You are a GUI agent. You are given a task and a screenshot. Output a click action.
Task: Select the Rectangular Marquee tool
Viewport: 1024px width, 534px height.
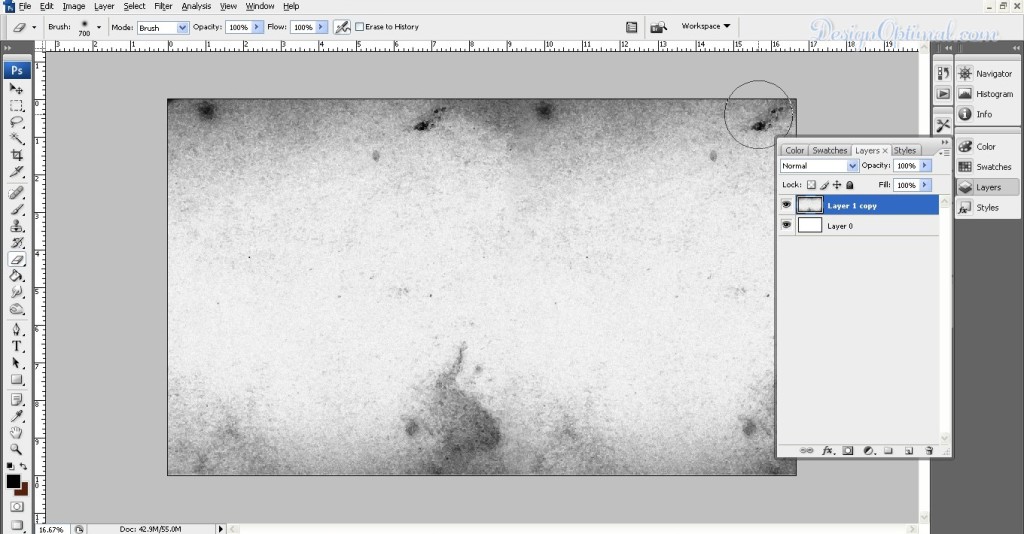16,106
